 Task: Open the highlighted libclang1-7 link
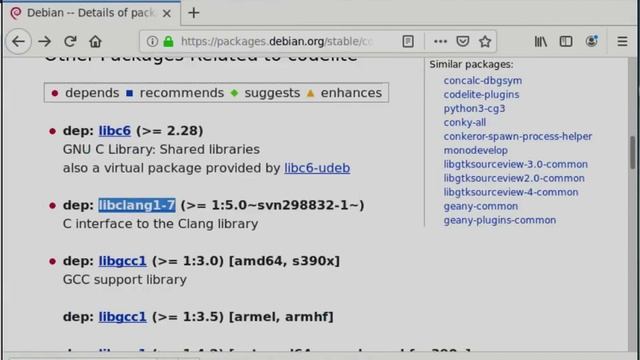(x=137, y=205)
